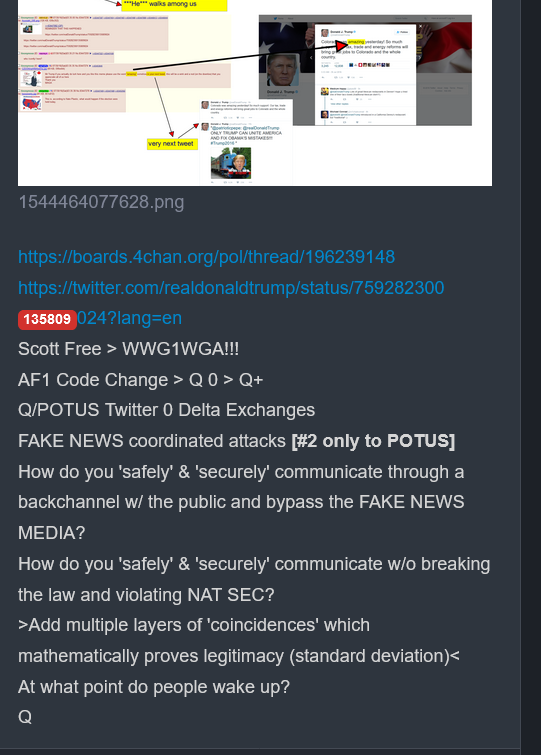Click the Trump train meme picture

pos(231,163)
